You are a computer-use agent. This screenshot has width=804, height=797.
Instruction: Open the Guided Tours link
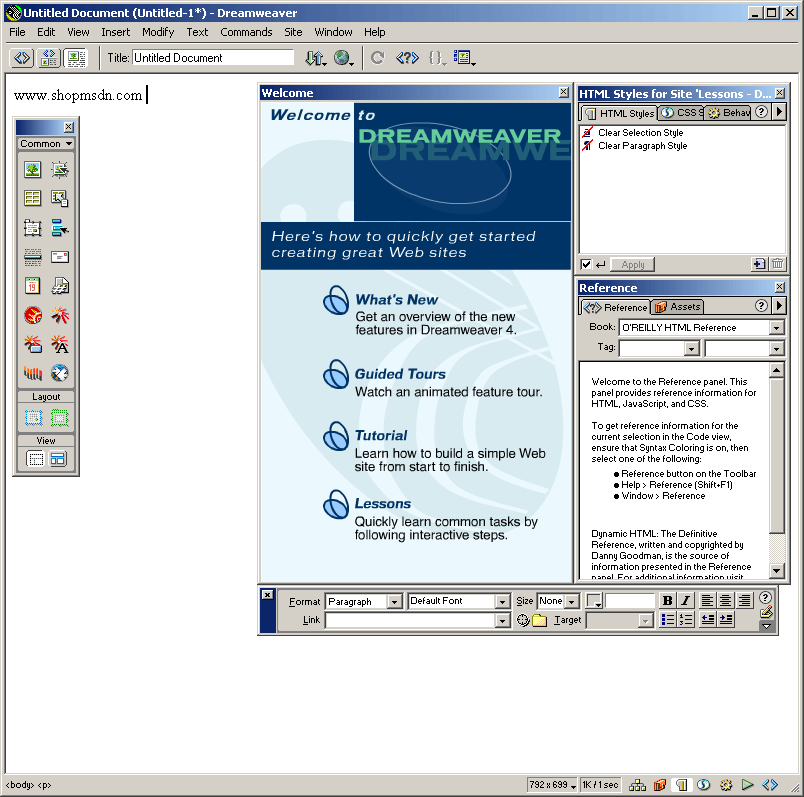click(400, 374)
